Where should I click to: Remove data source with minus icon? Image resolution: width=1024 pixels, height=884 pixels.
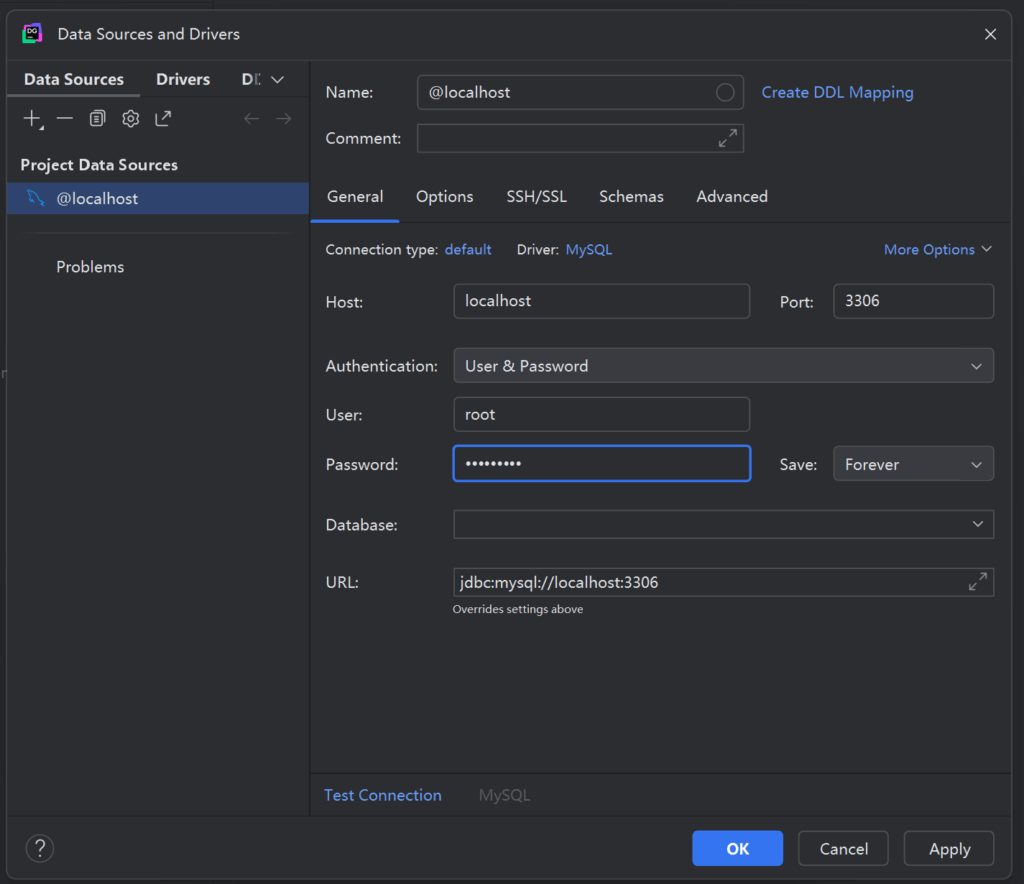click(x=65, y=119)
